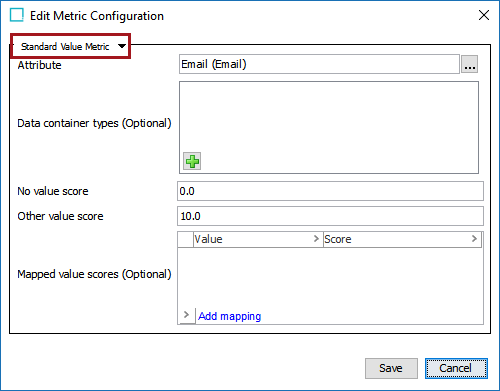Click the row arrow beside Add mapping
Image resolution: width=500 pixels, height=391 pixels.
pyautogui.click(x=186, y=315)
